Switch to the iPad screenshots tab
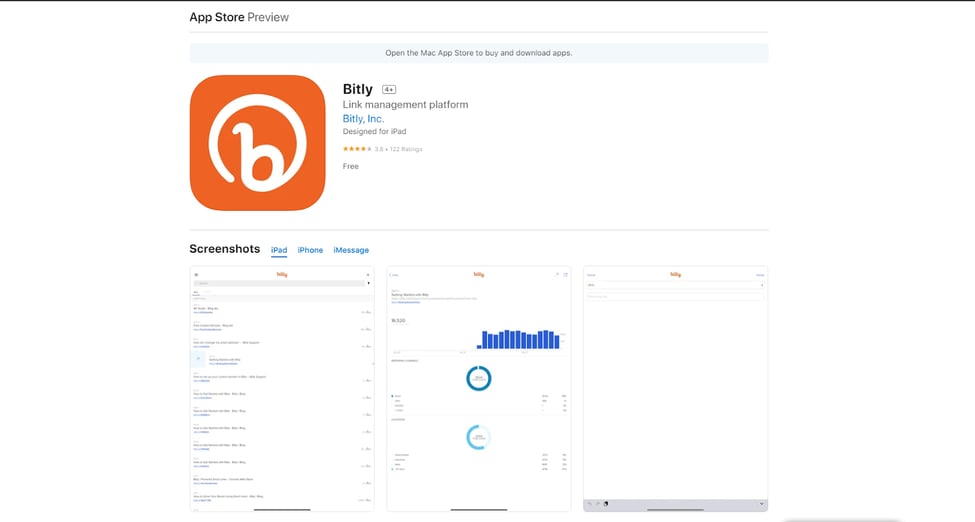This screenshot has width=975, height=522. point(279,250)
